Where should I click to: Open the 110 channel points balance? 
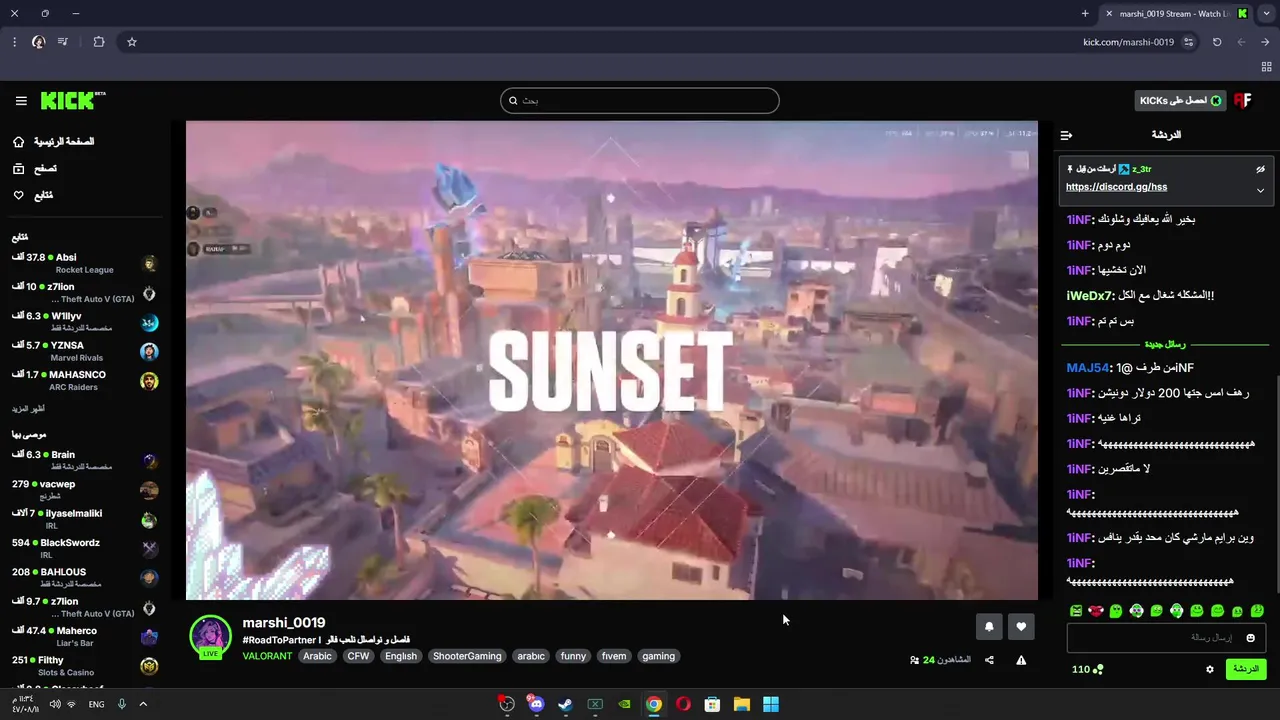pos(1087,670)
